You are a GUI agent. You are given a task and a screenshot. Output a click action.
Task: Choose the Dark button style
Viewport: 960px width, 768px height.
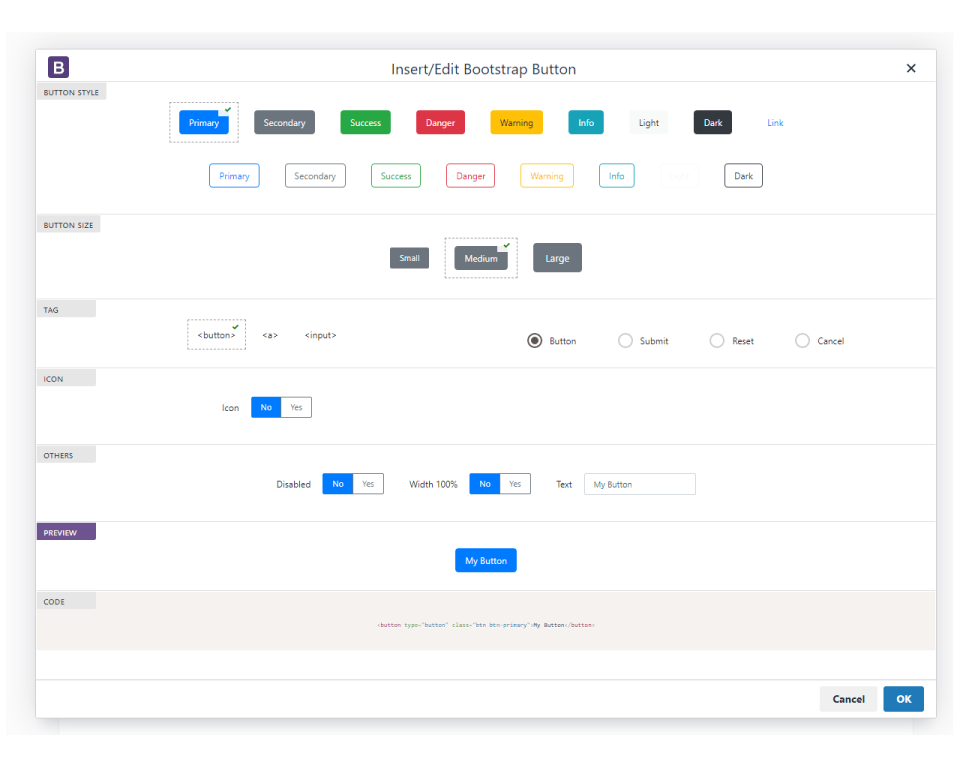click(x=712, y=122)
